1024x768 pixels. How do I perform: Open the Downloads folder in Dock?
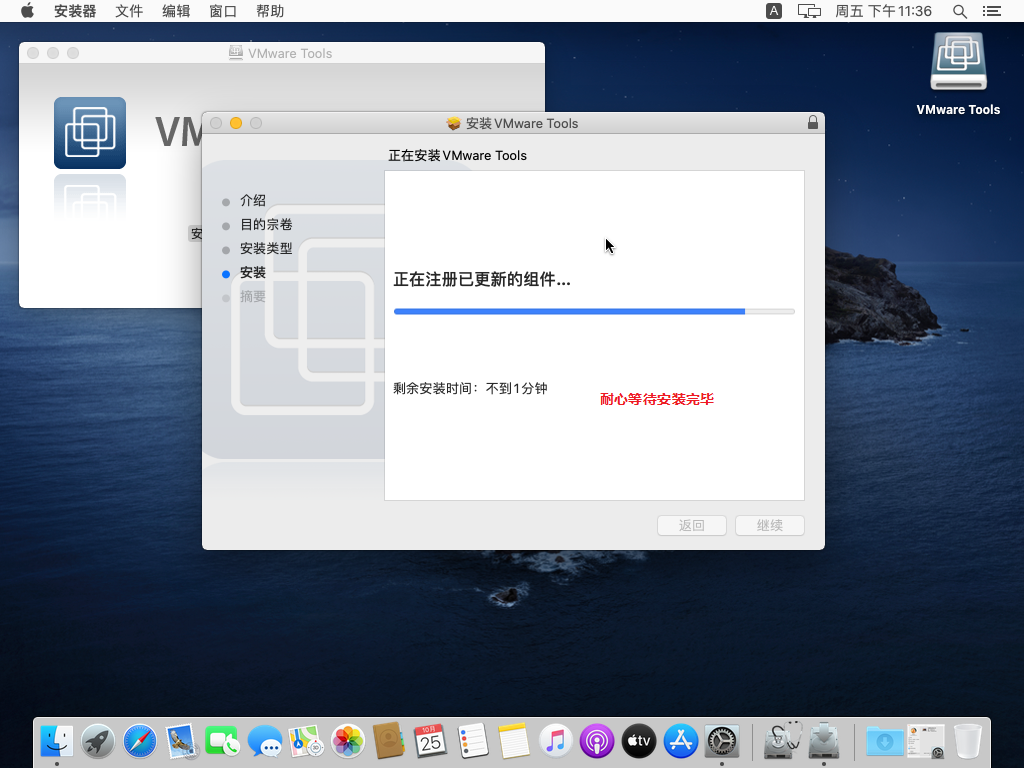coord(884,741)
